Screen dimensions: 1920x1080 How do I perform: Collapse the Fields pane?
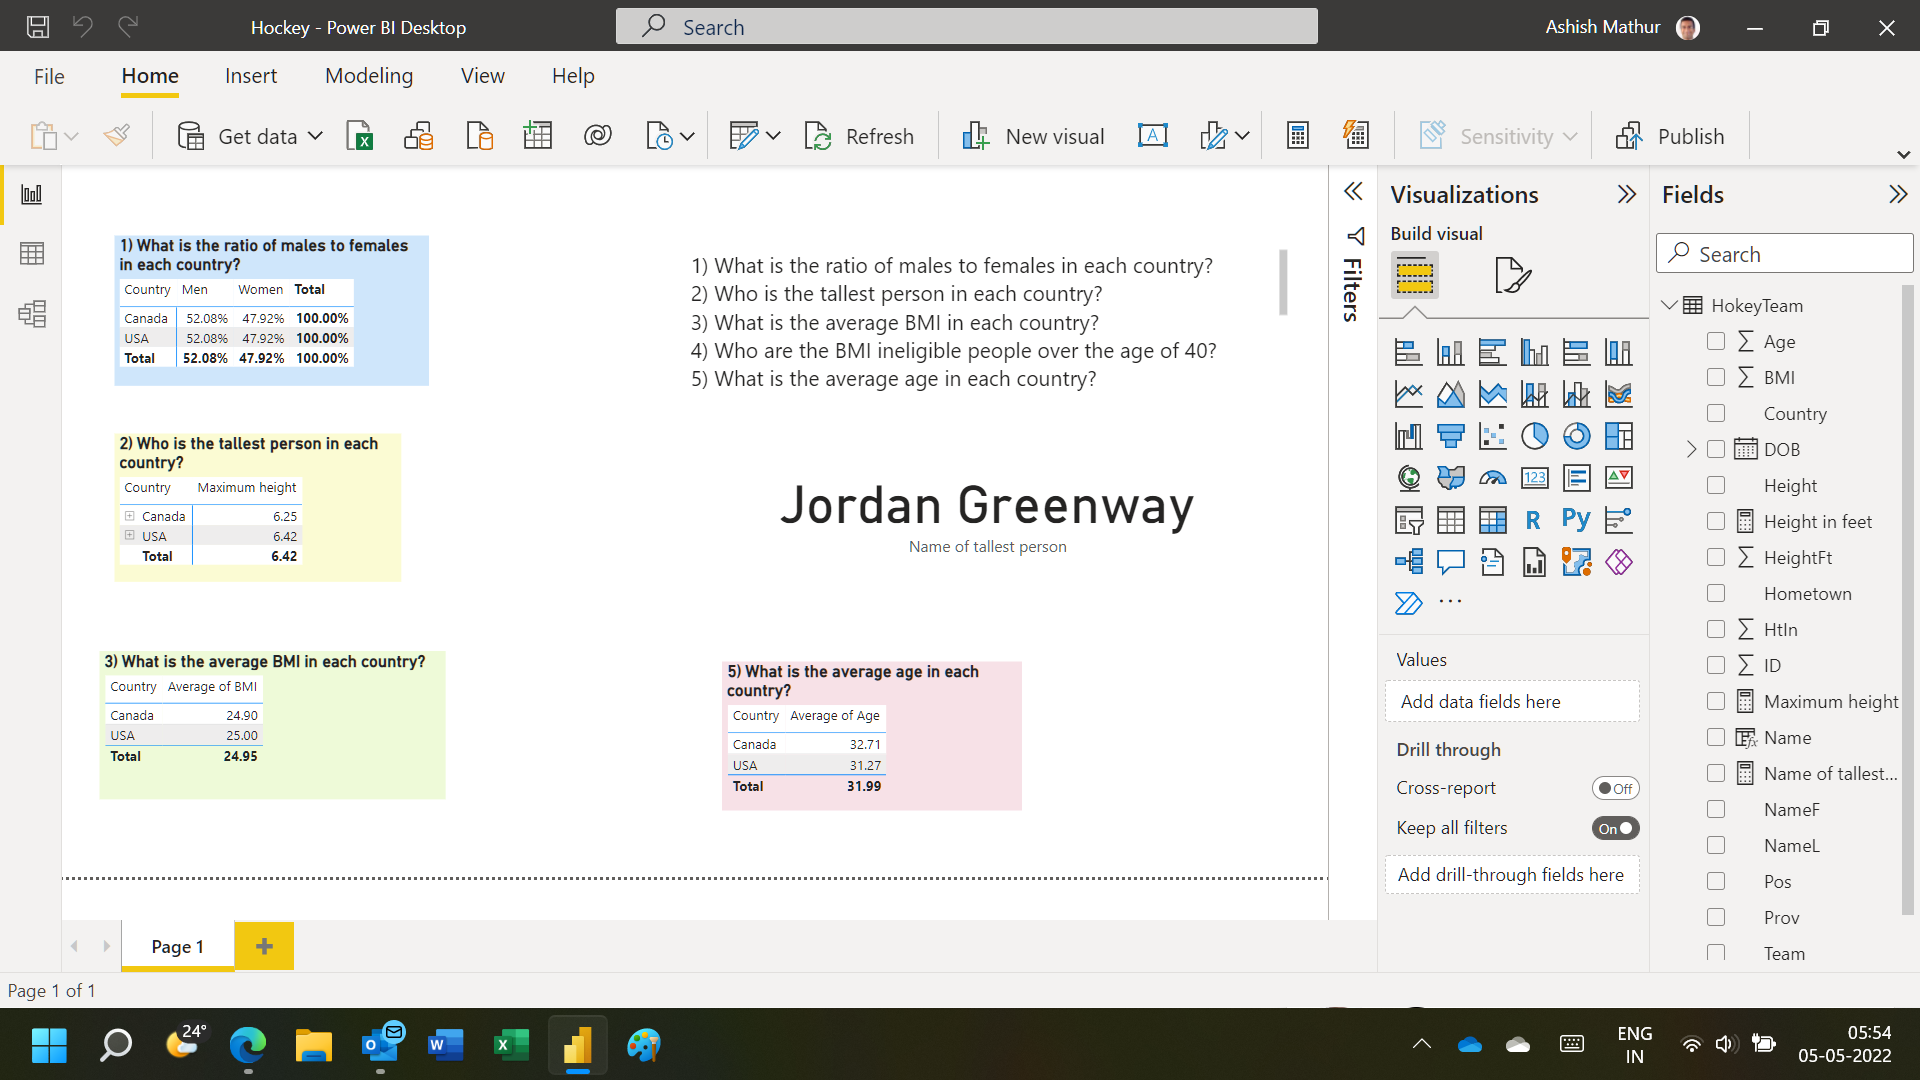(1898, 194)
